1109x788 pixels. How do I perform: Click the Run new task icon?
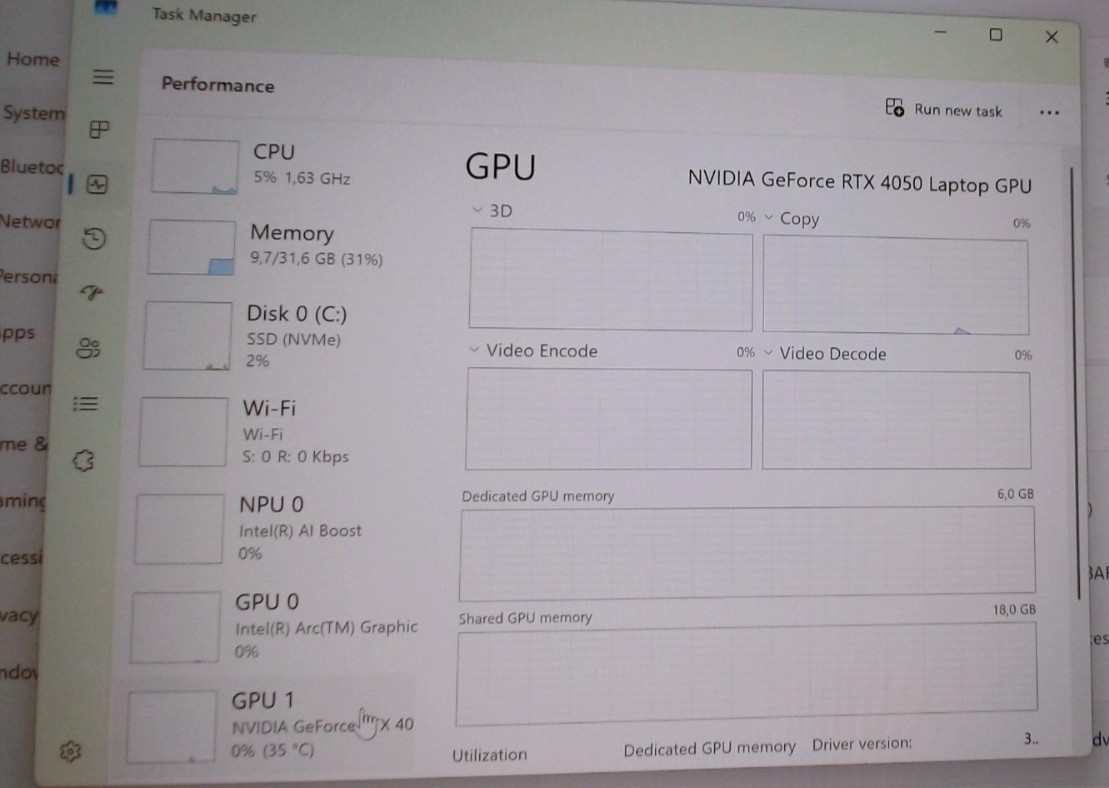(x=894, y=107)
